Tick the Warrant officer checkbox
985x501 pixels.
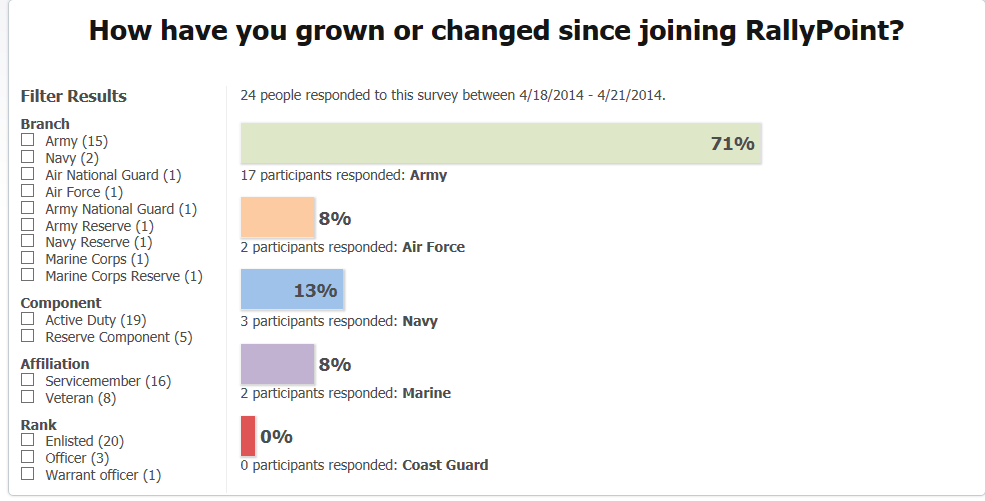pyautogui.click(x=28, y=474)
